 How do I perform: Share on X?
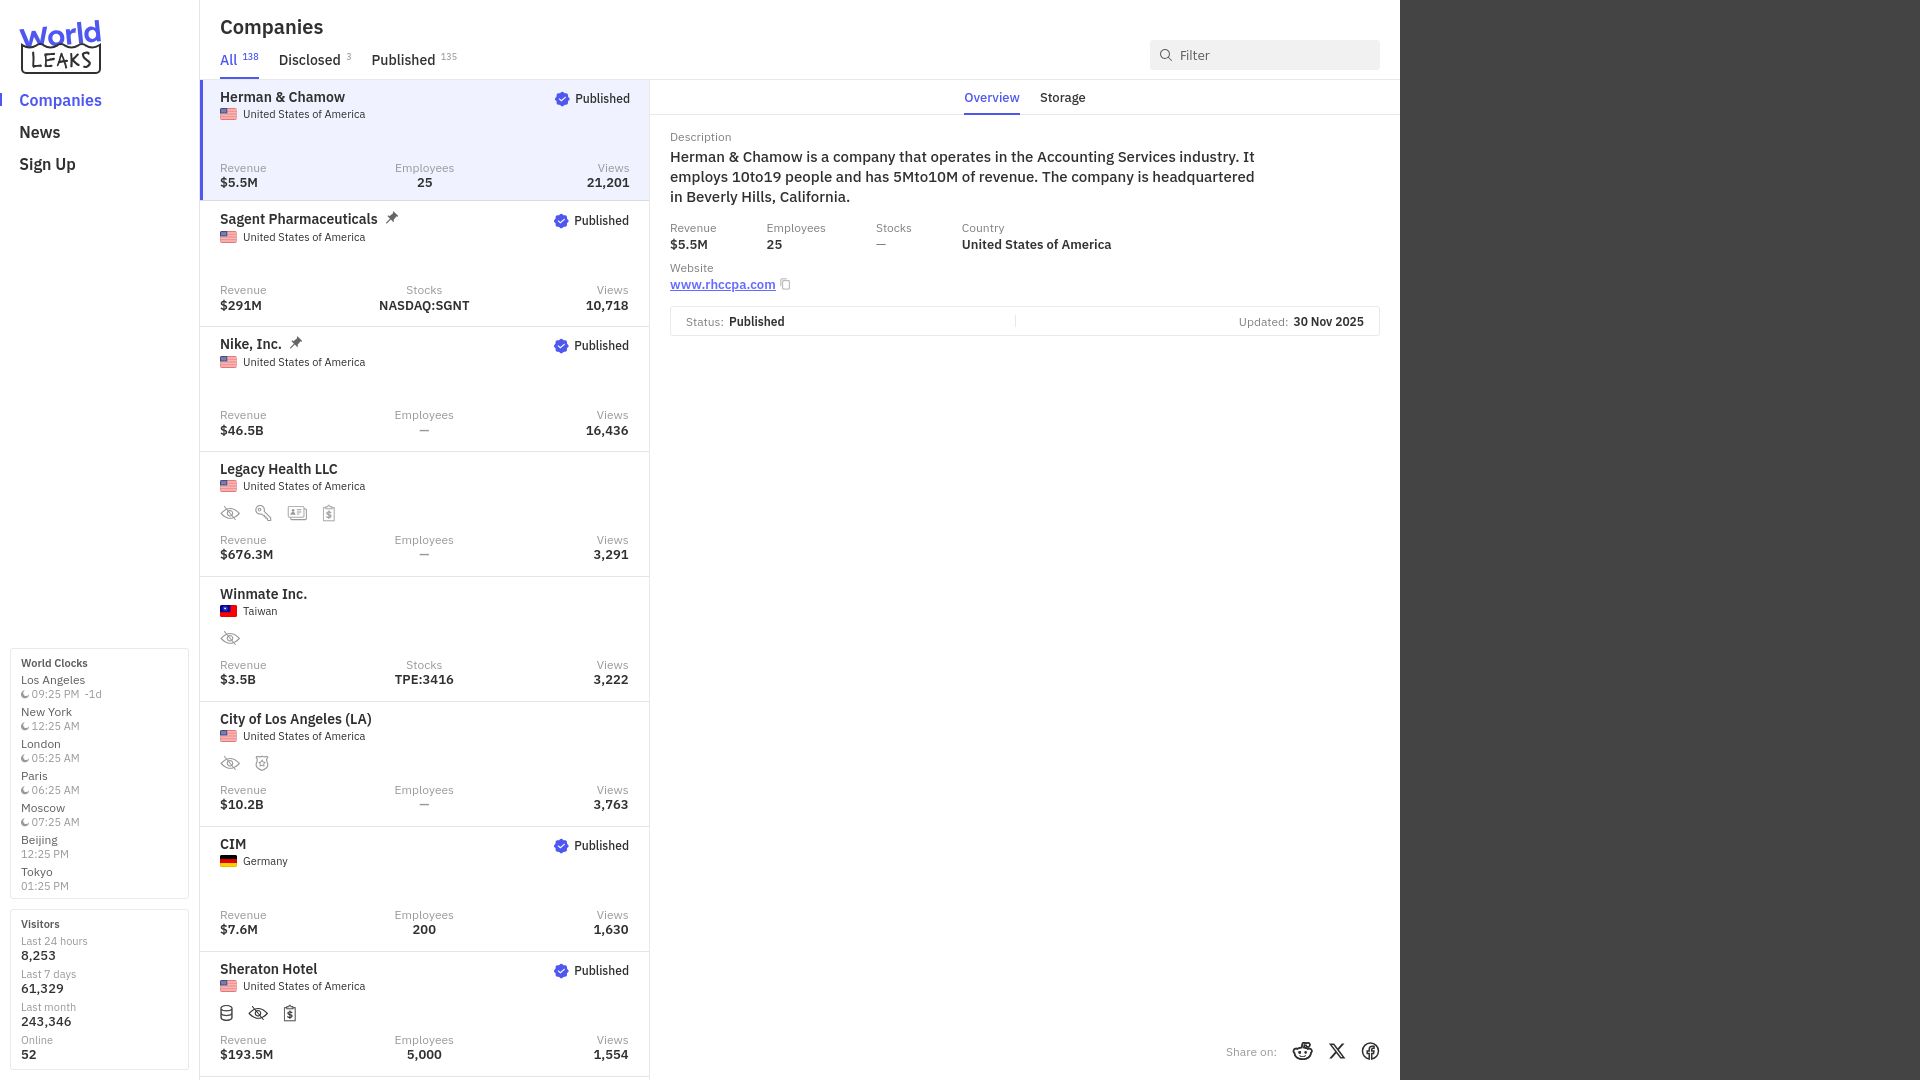(1337, 1051)
